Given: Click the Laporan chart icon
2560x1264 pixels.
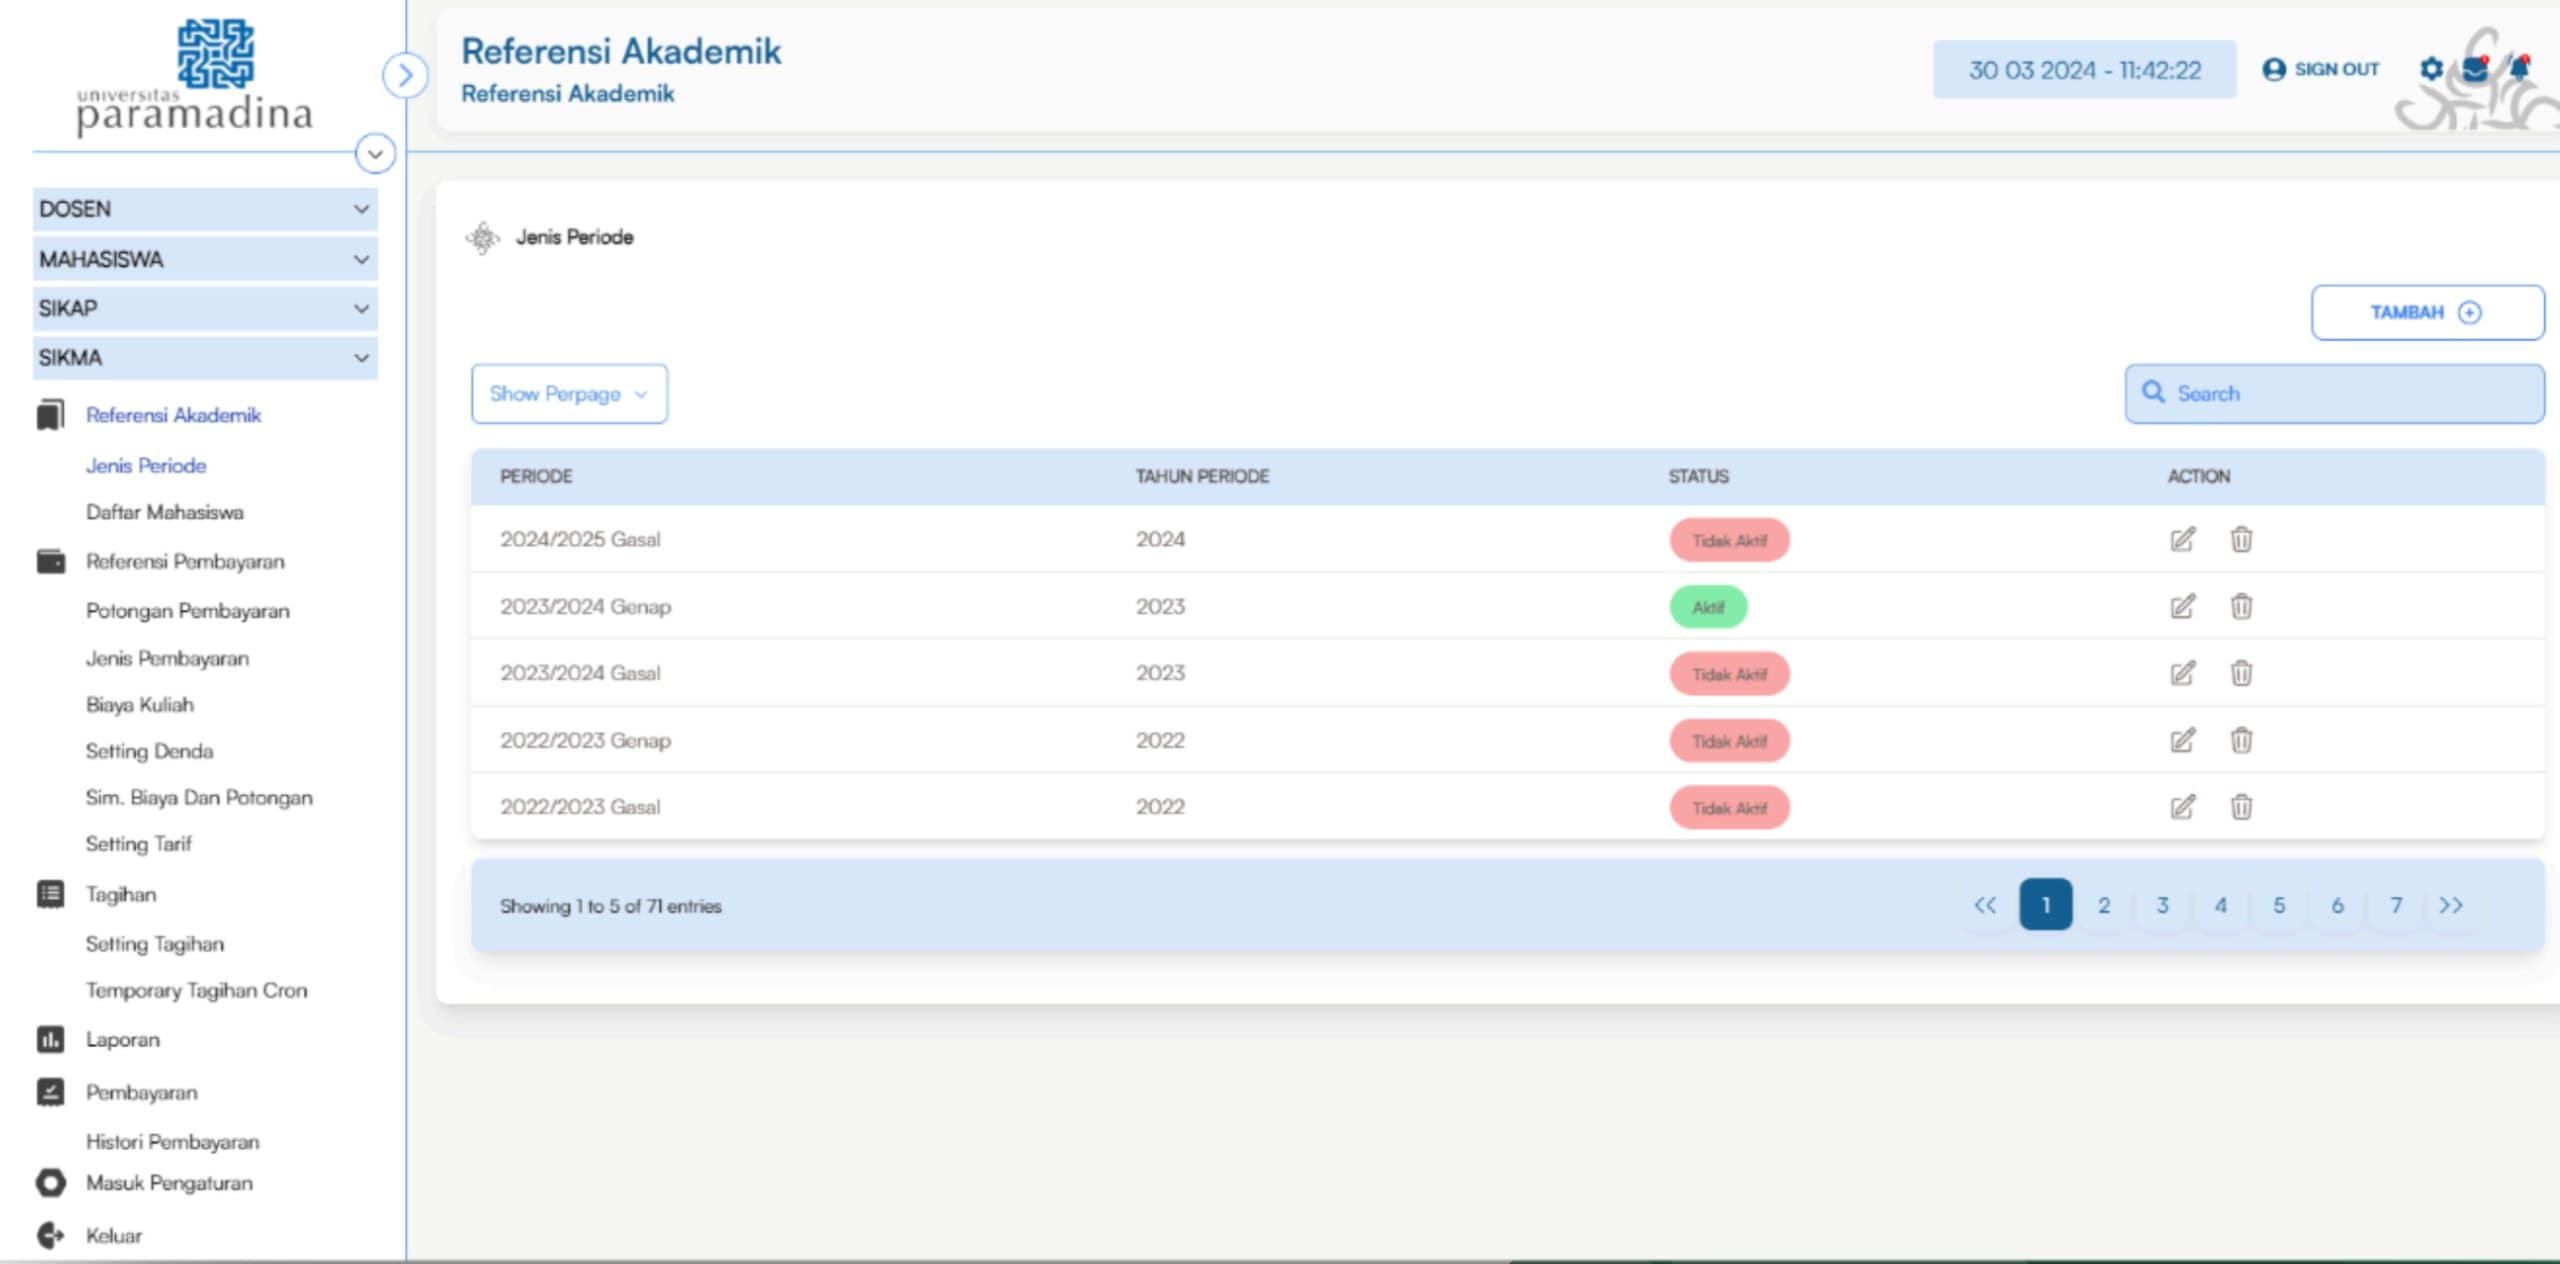Looking at the screenshot, I should pos(50,1040).
